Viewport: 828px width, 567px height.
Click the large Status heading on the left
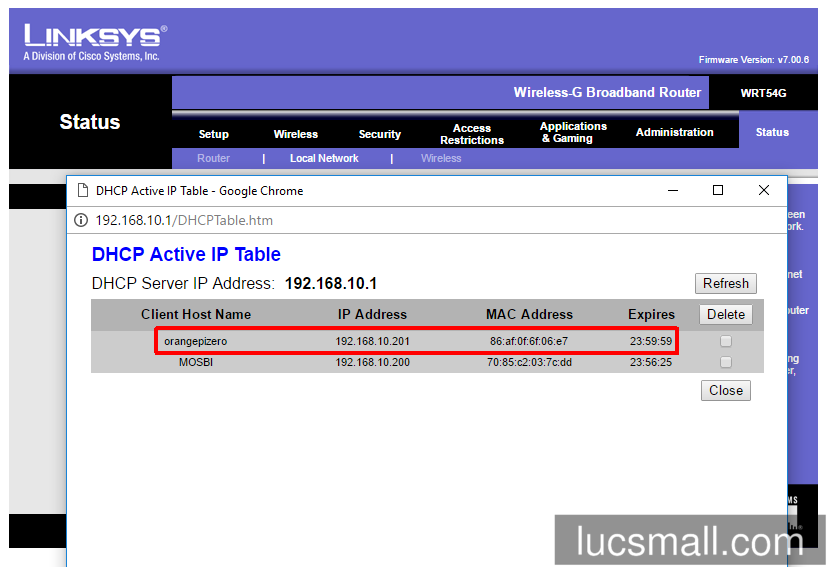pyautogui.click(x=90, y=122)
